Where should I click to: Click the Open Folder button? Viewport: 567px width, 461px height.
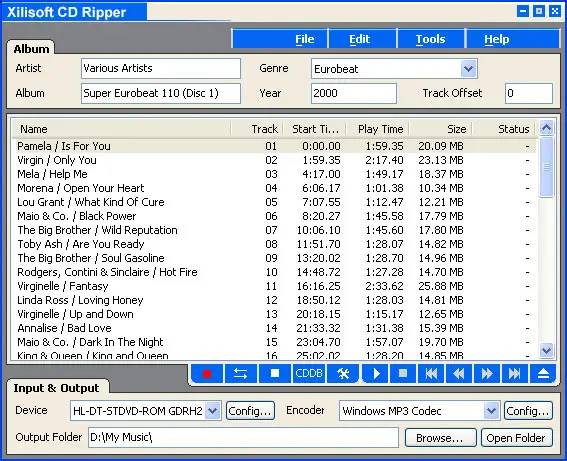pos(516,438)
